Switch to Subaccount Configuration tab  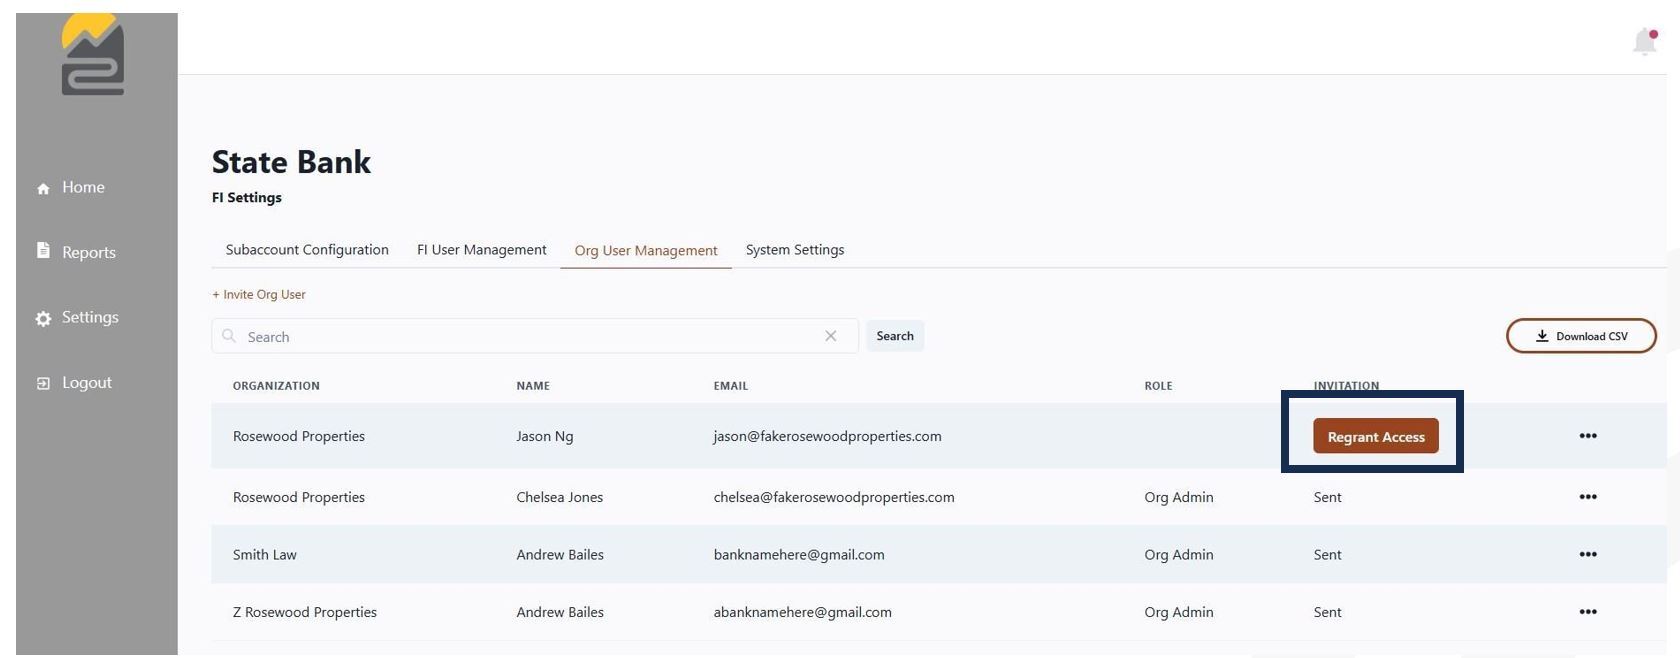[x=307, y=250]
